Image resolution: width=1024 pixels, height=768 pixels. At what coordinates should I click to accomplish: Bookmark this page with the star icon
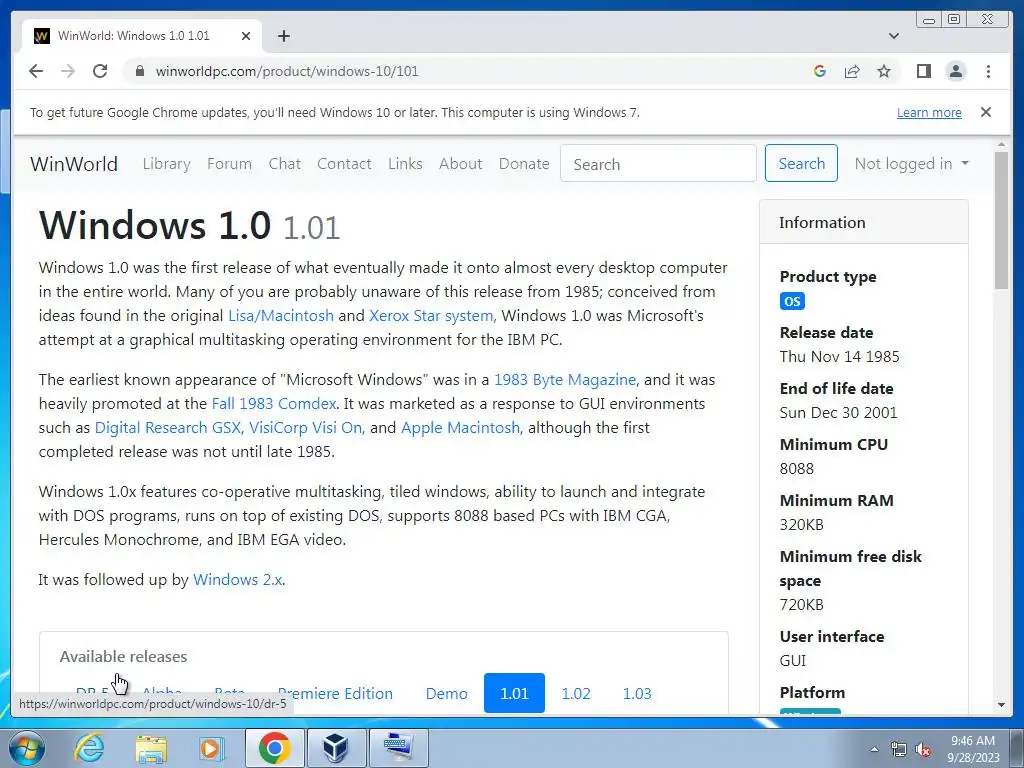[884, 71]
